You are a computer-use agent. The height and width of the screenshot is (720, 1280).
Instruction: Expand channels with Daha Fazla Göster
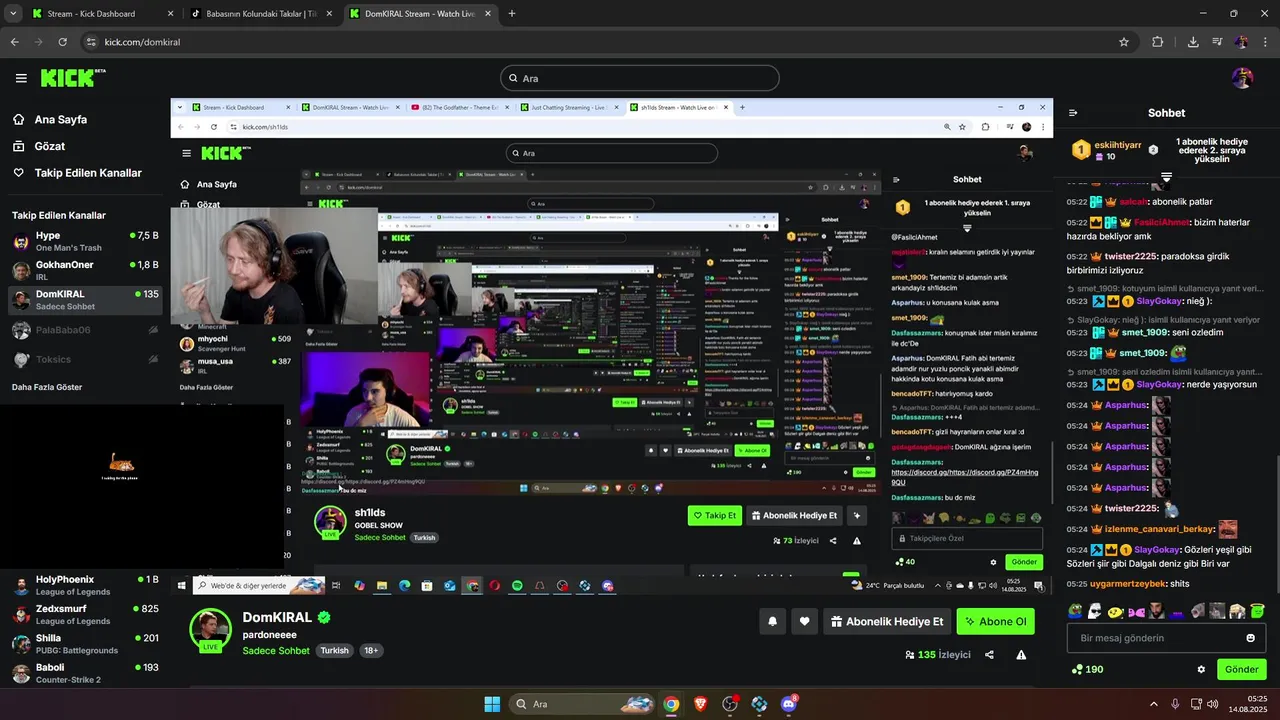[47, 387]
